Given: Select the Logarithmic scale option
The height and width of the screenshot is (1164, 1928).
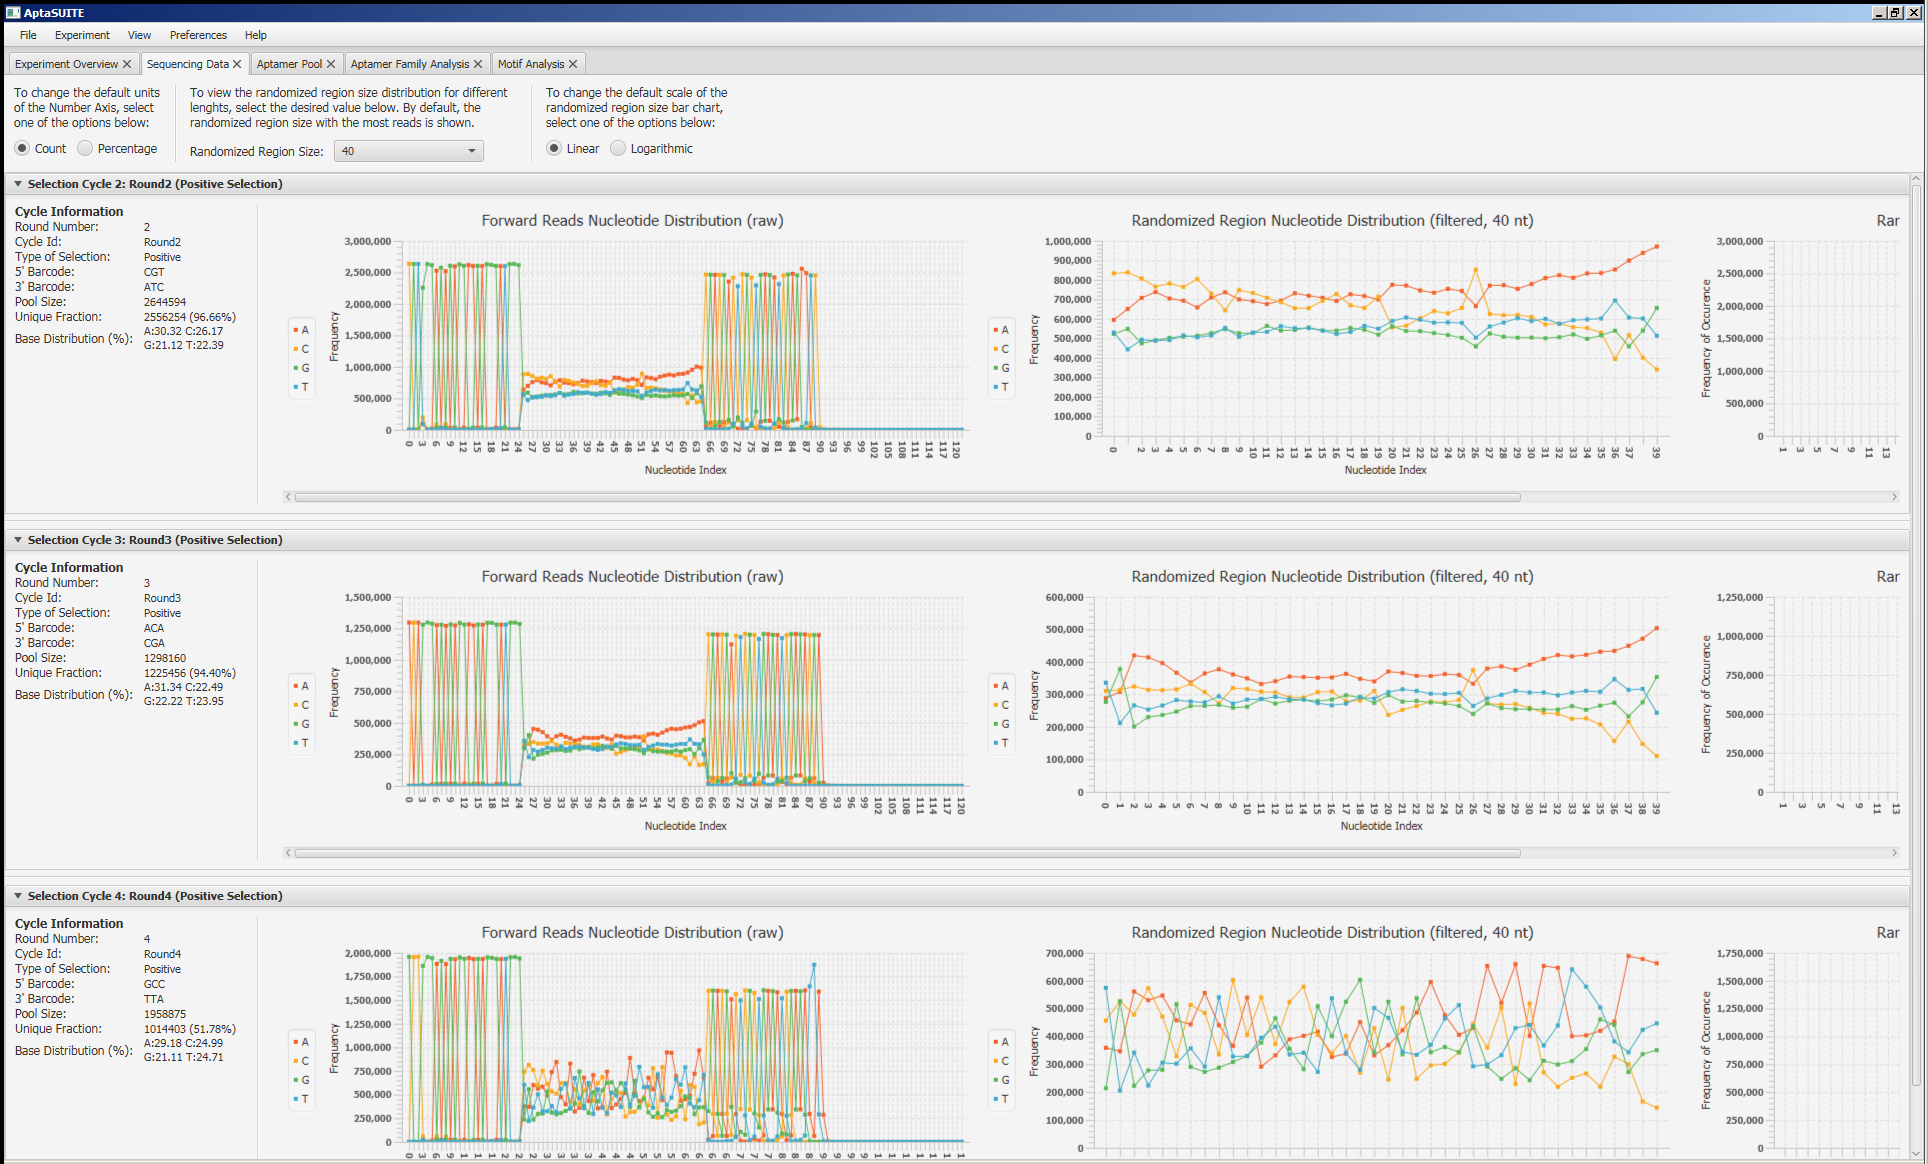Looking at the screenshot, I should pyautogui.click(x=619, y=148).
